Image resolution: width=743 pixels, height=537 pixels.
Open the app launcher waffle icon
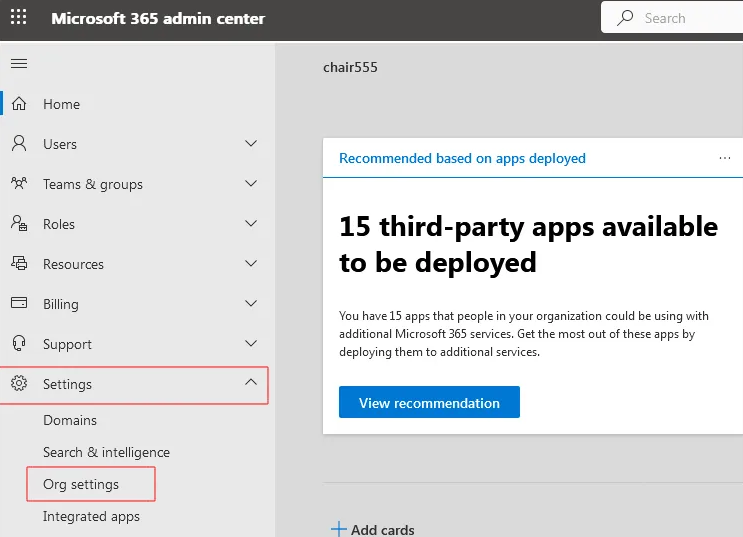point(19,18)
